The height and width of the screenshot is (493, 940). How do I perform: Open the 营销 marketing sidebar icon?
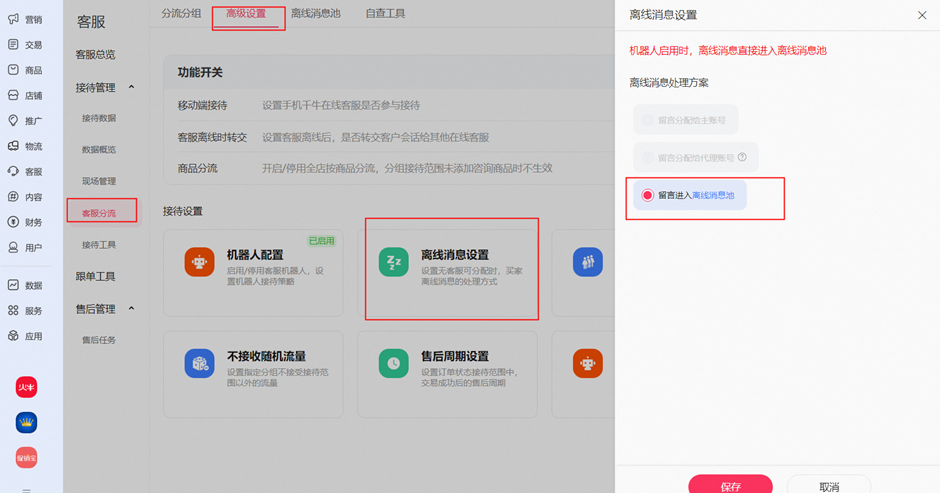coord(13,19)
